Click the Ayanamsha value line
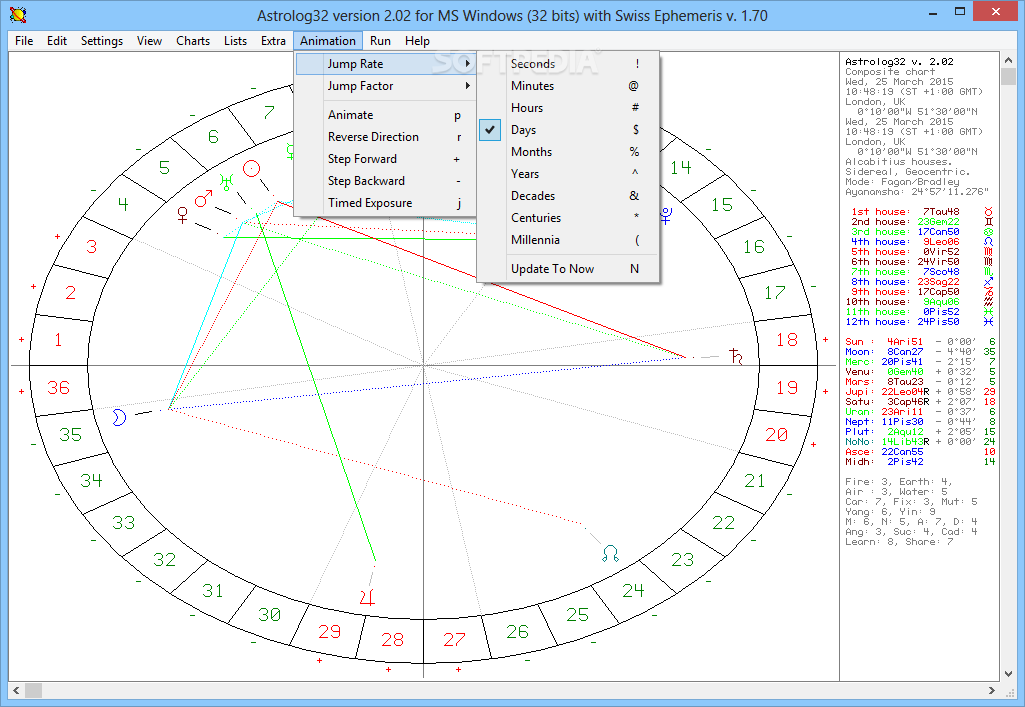The width and height of the screenshot is (1025, 707). [x=917, y=192]
